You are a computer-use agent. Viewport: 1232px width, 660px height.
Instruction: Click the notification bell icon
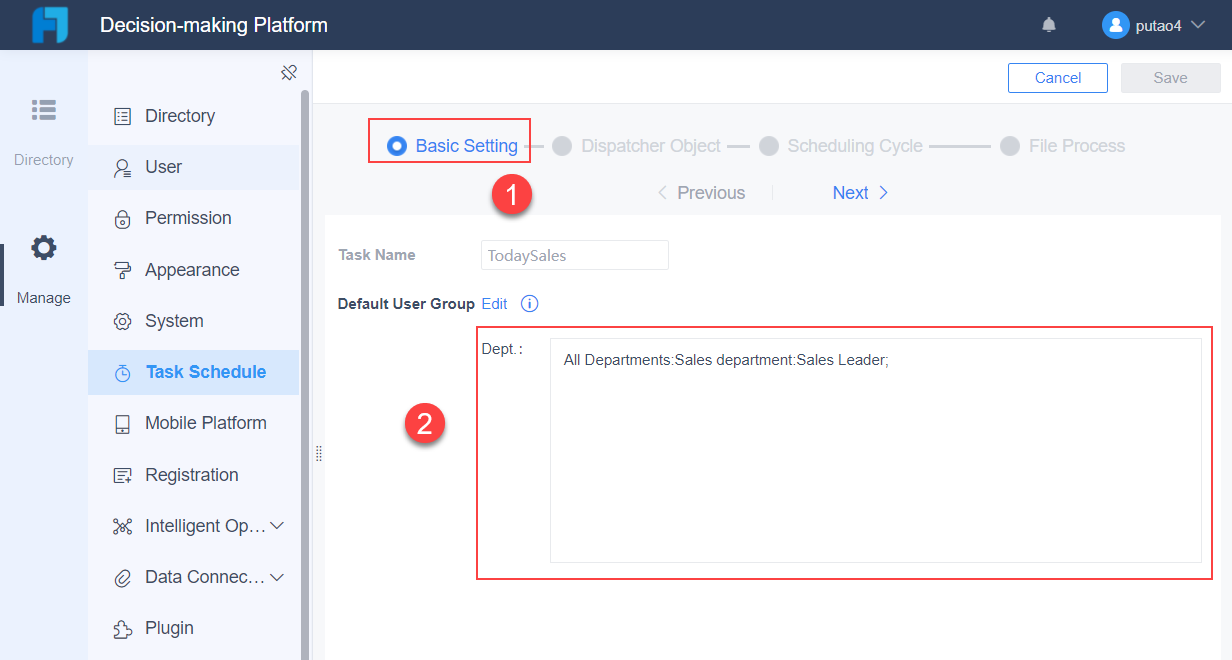1048,24
